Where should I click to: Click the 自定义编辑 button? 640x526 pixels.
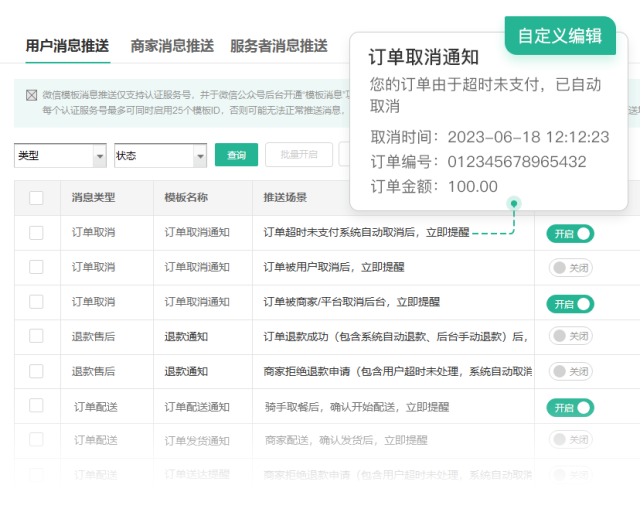click(560, 36)
